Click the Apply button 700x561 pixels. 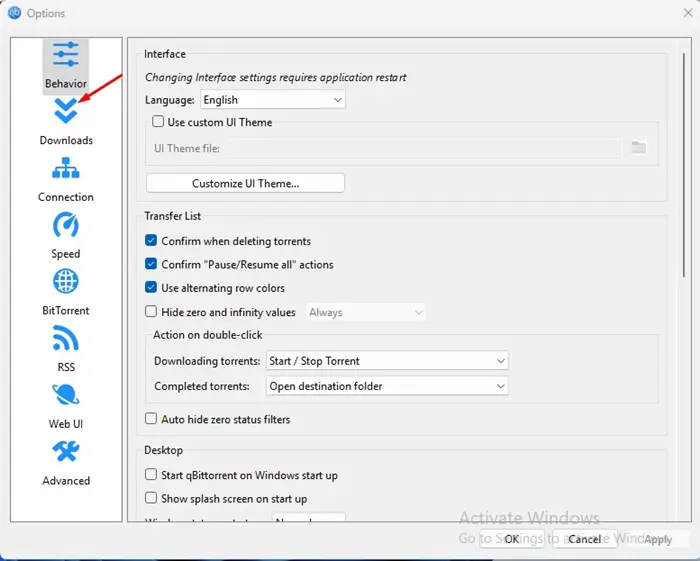tap(658, 539)
